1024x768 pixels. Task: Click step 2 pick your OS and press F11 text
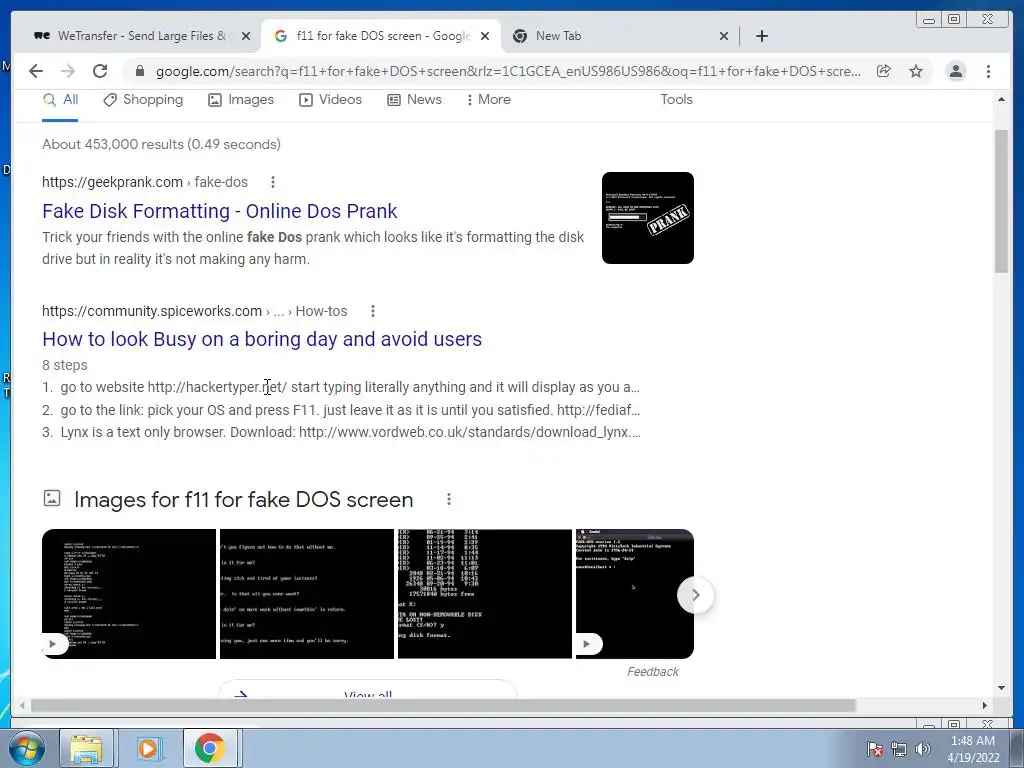coord(349,411)
